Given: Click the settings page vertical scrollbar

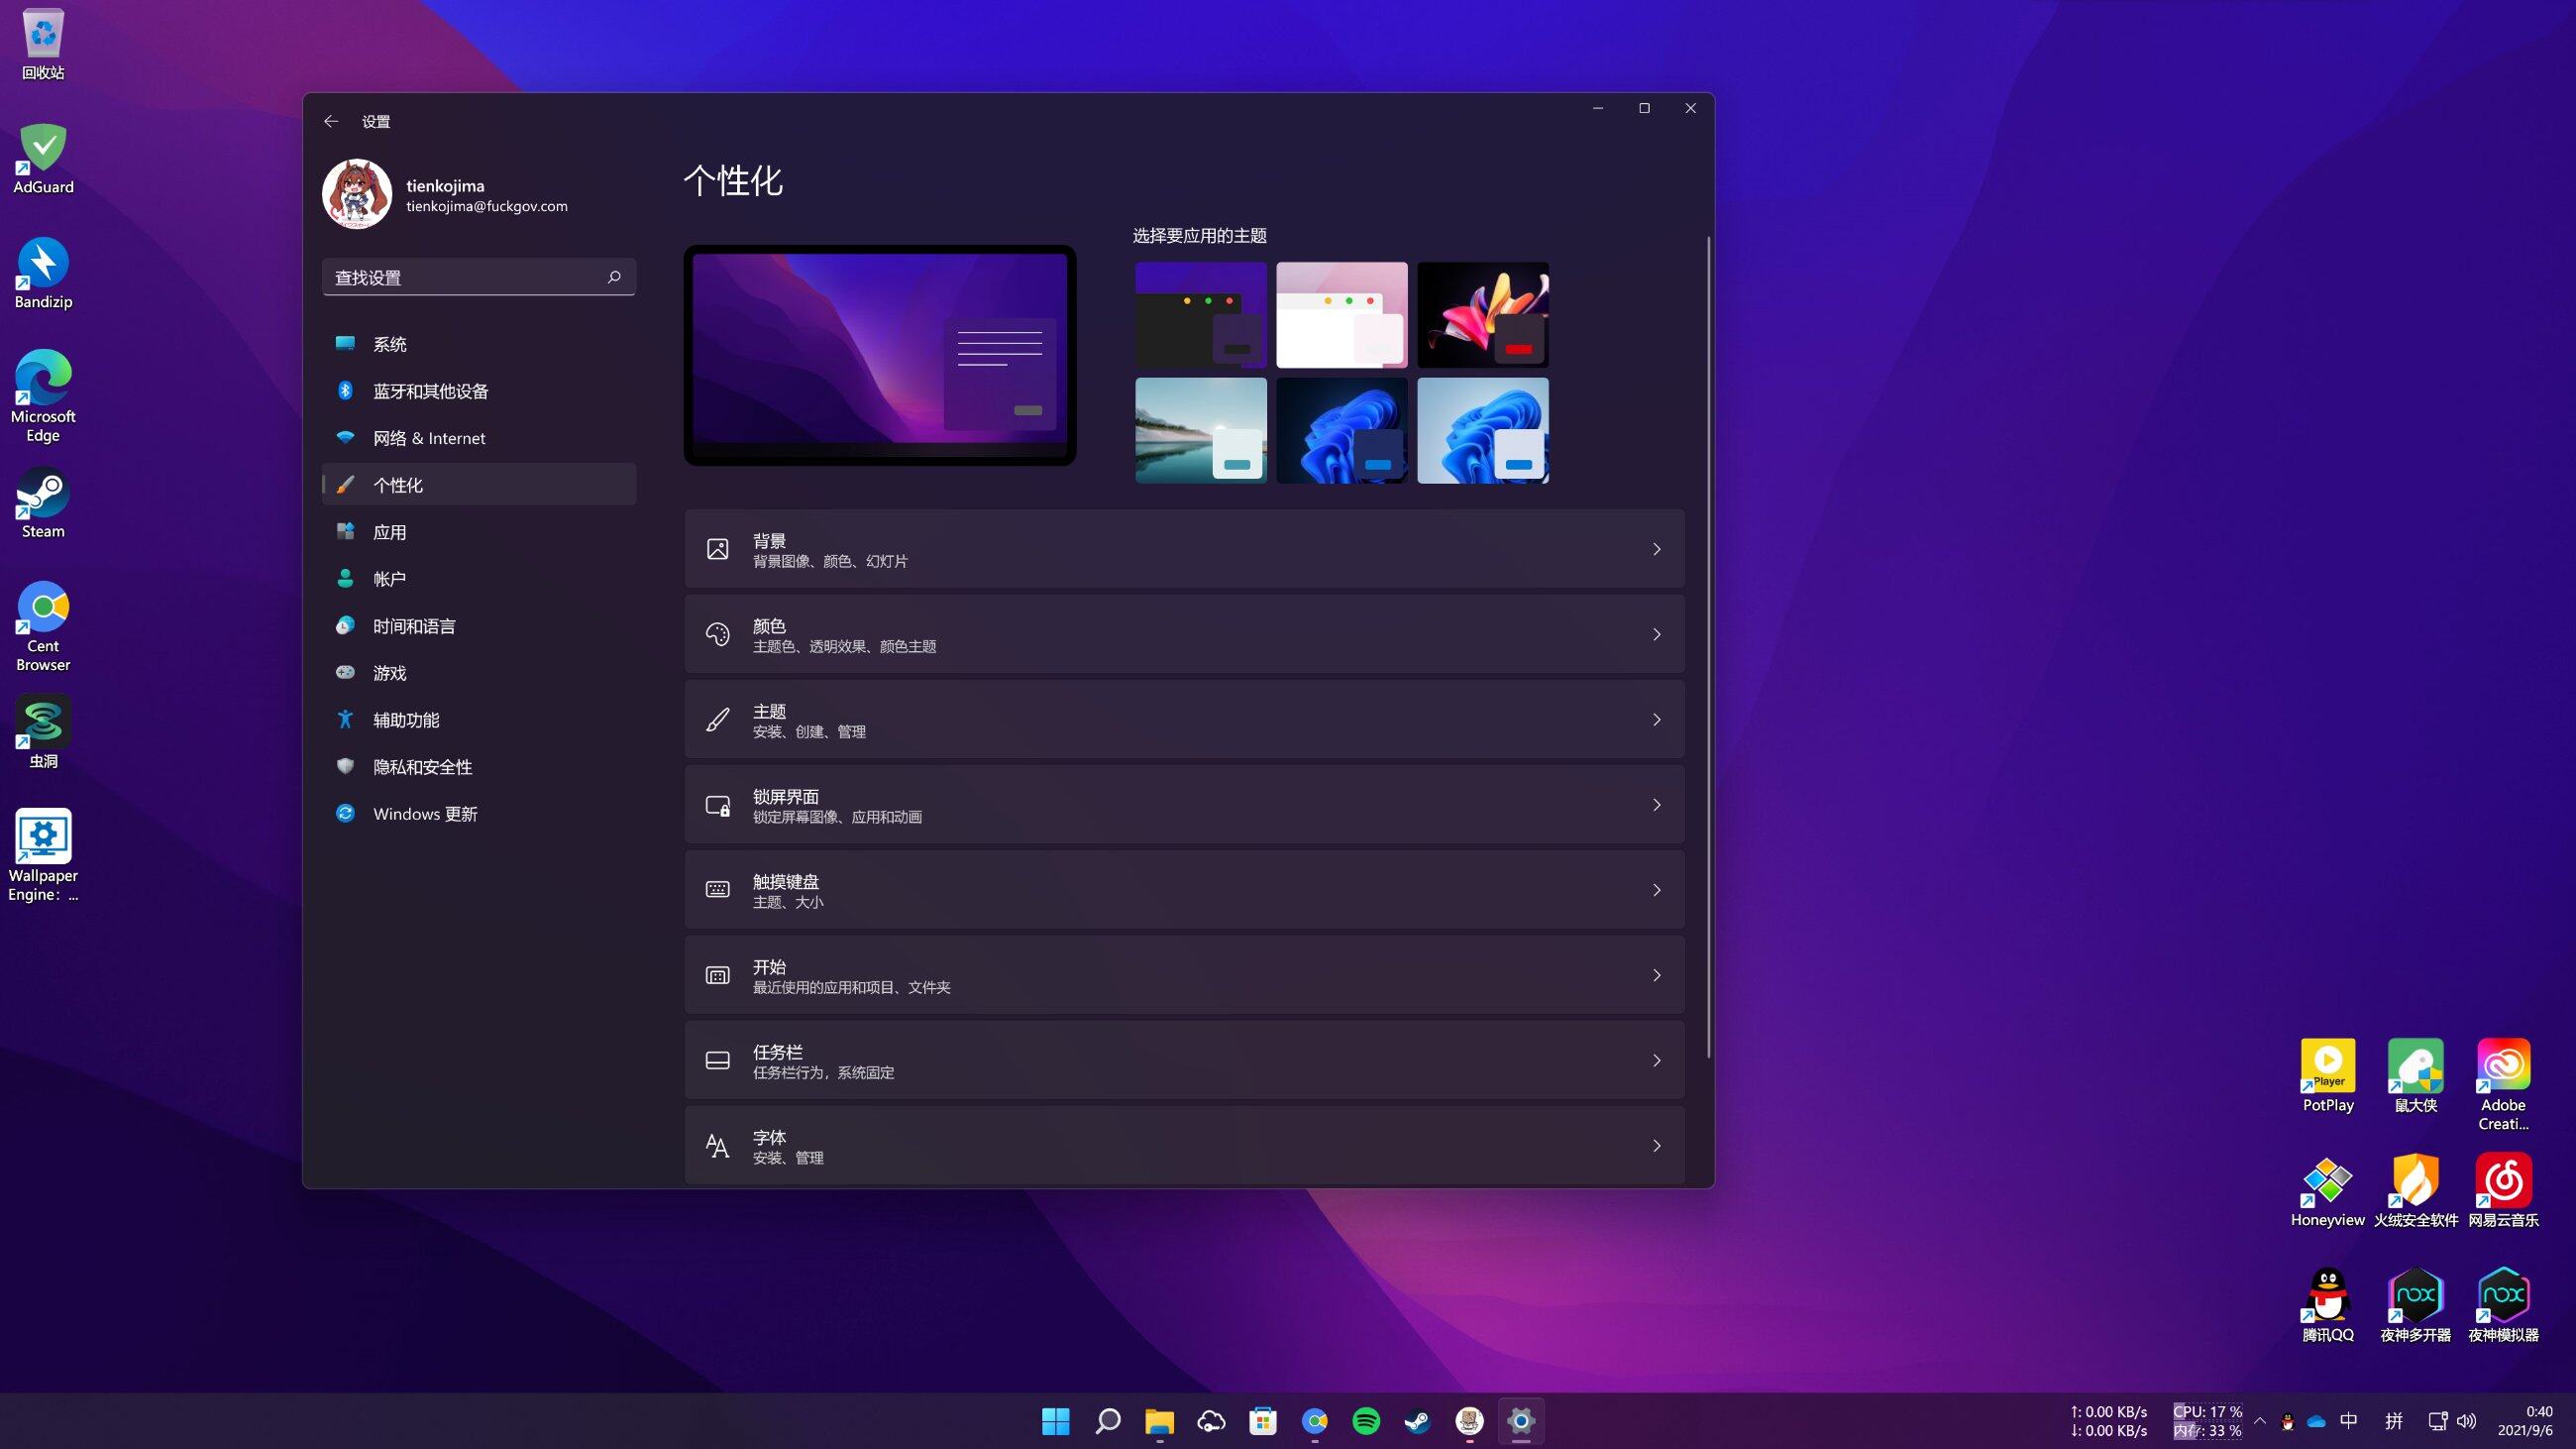Looking at the screenshot, I should (1708, 647).
